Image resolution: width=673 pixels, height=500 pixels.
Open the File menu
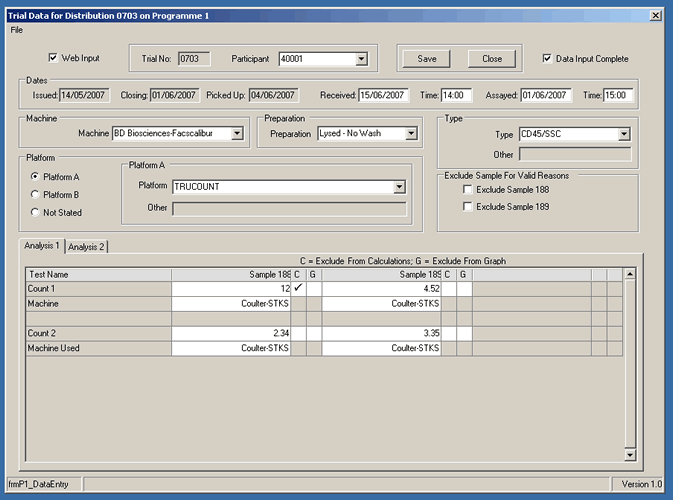pos(17,30)
